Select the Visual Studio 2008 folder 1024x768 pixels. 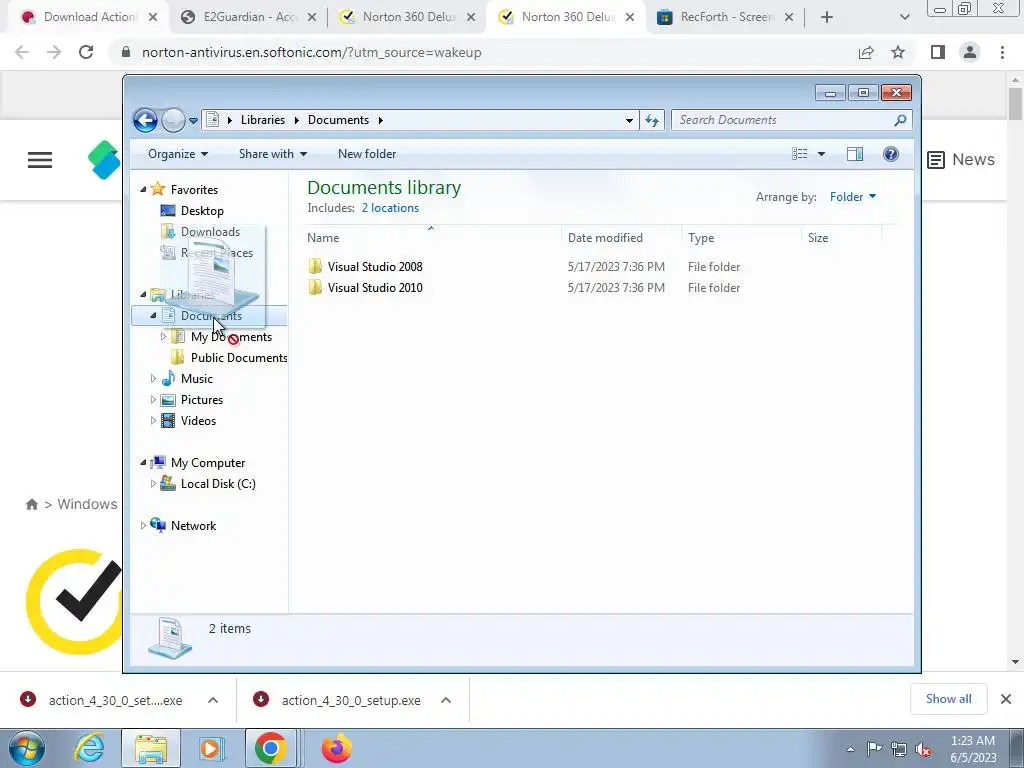pos(375,266)
